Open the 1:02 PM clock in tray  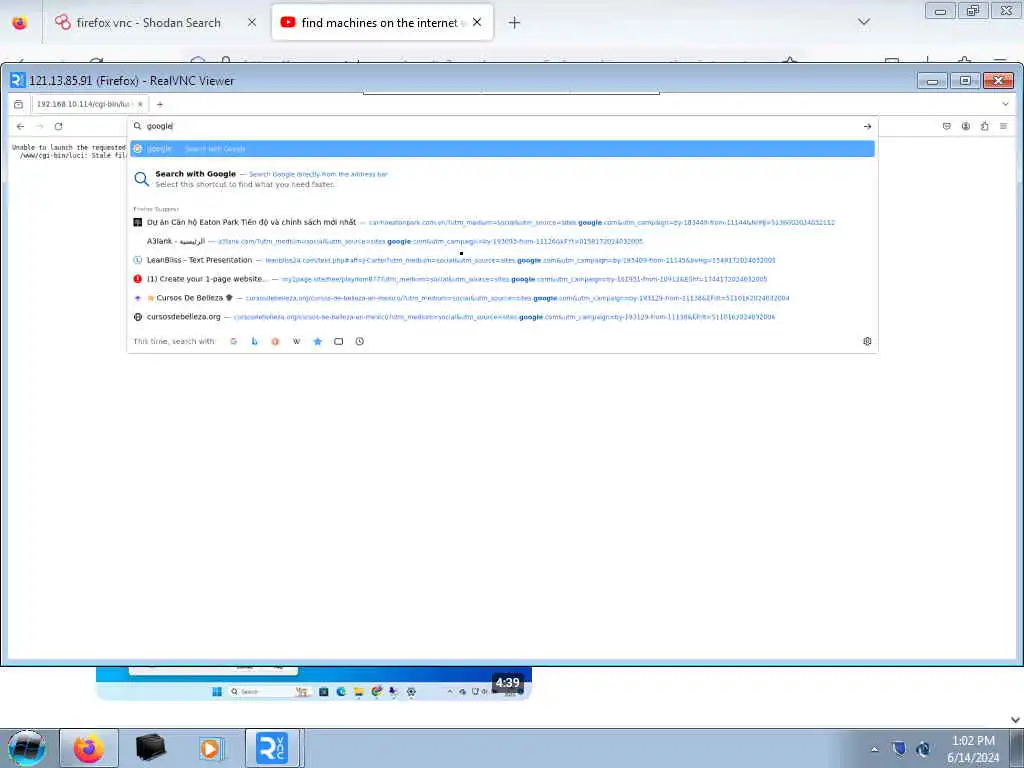point(973,749)
